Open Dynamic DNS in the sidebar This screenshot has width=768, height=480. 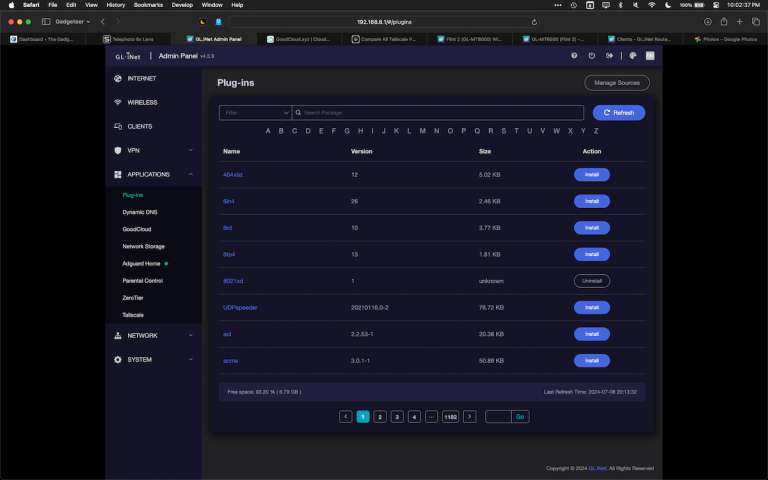click(140, 212)
